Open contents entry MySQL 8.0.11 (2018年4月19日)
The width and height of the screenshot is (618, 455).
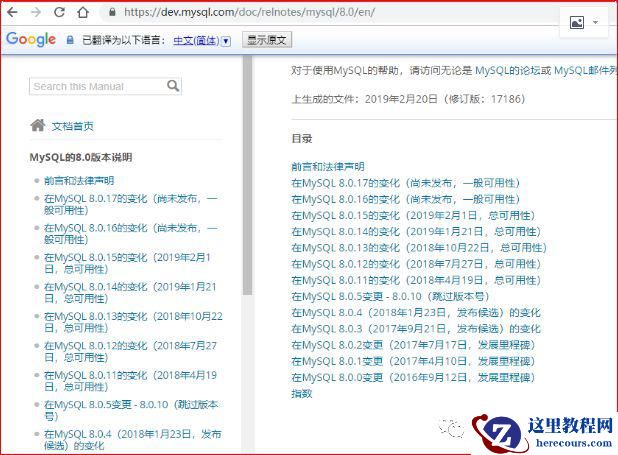416,280
